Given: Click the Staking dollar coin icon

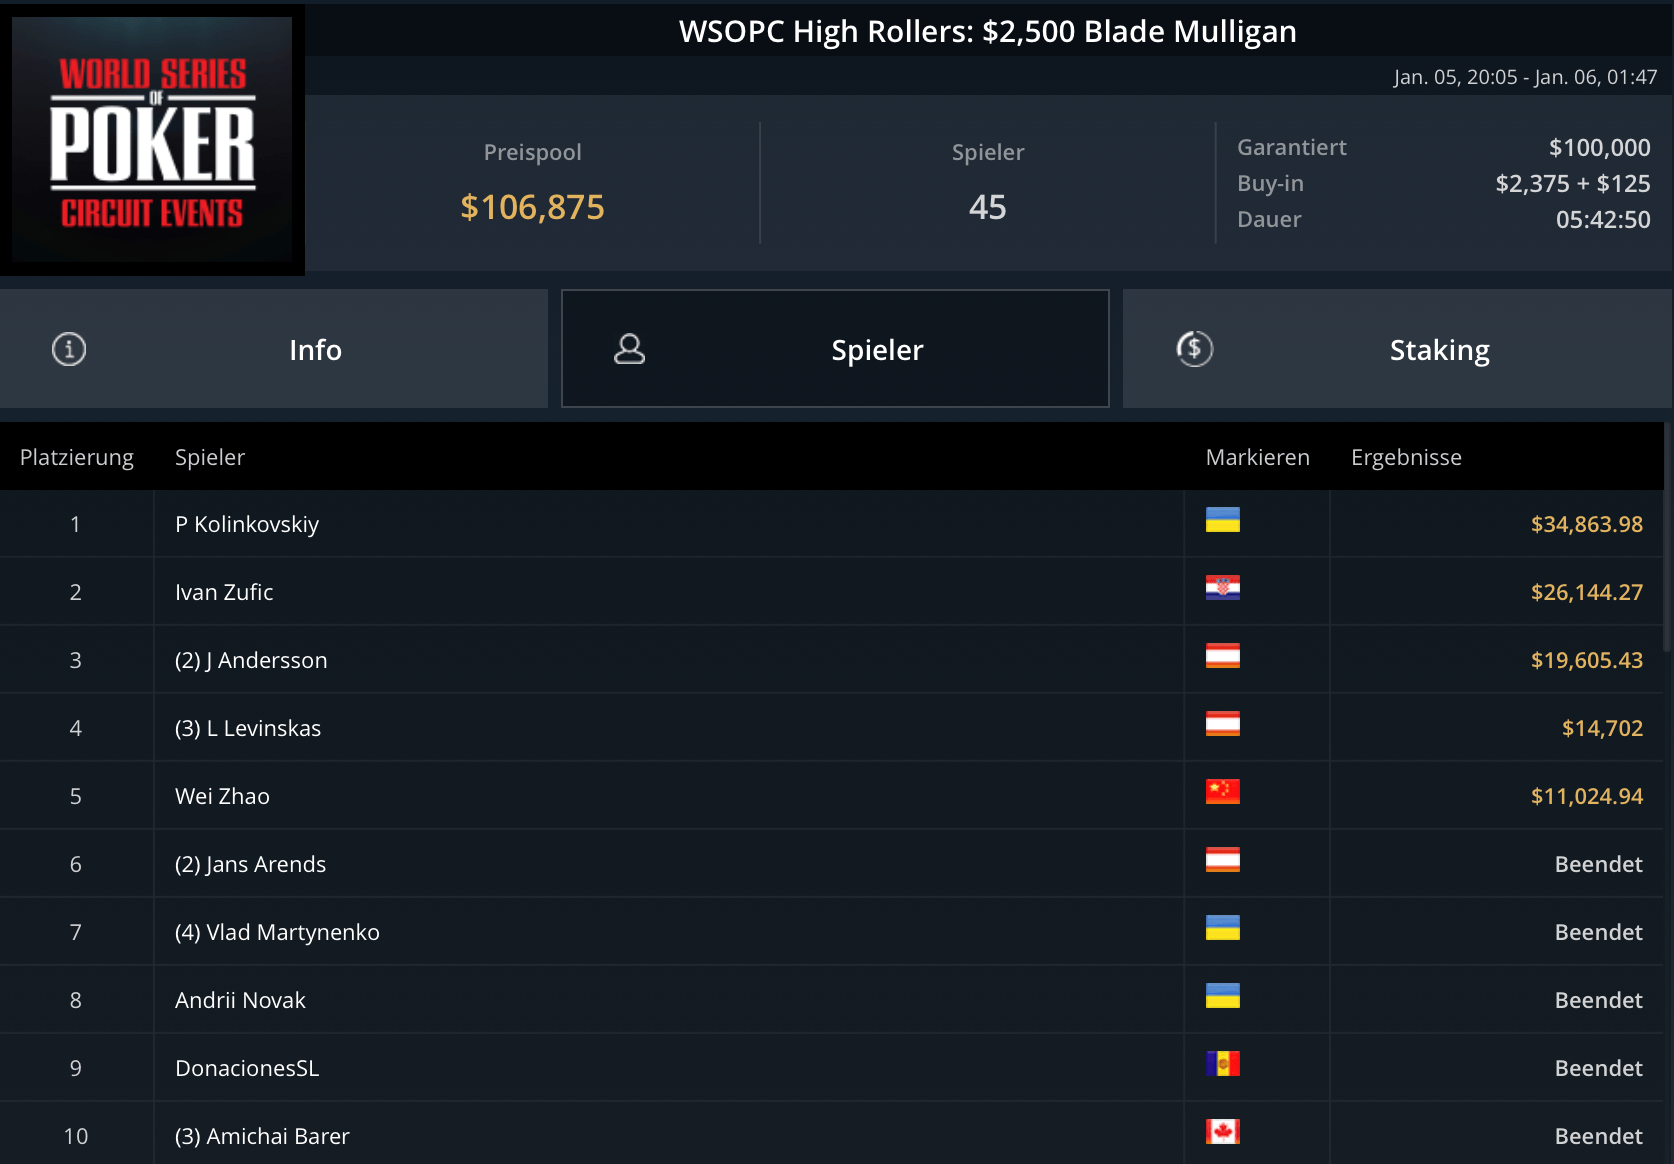Looking at the screenshot, I should pyautogui.click(x=1194, y=349).
